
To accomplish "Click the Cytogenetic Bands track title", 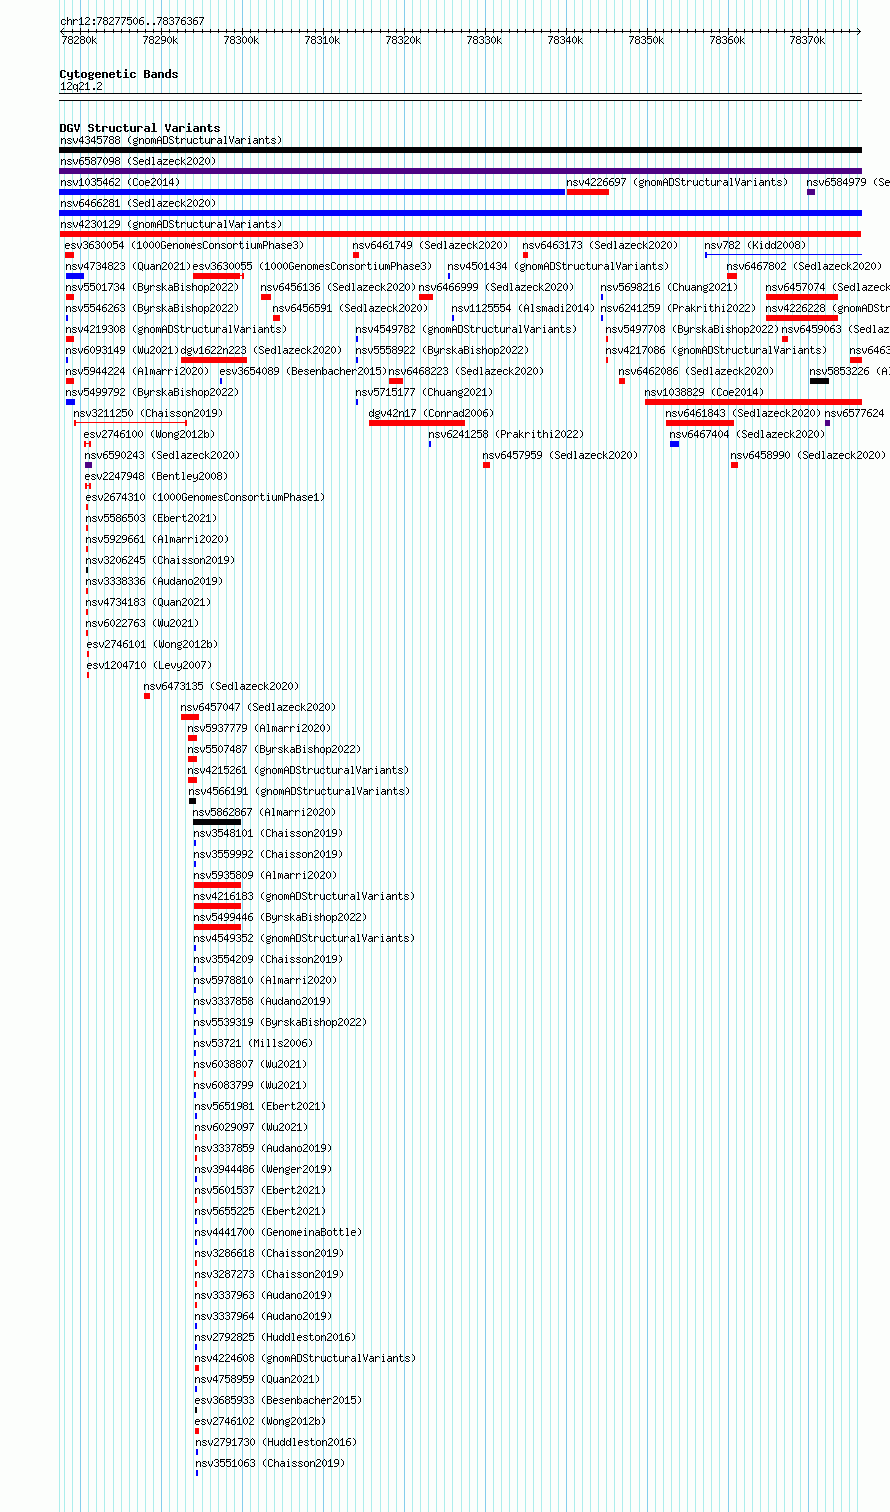I will pyautogui.click(x=119, y=74).
